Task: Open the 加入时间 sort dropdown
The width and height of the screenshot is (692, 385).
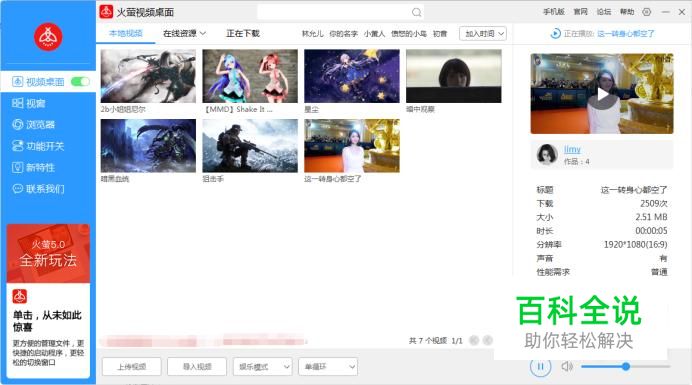Action: 483,34
